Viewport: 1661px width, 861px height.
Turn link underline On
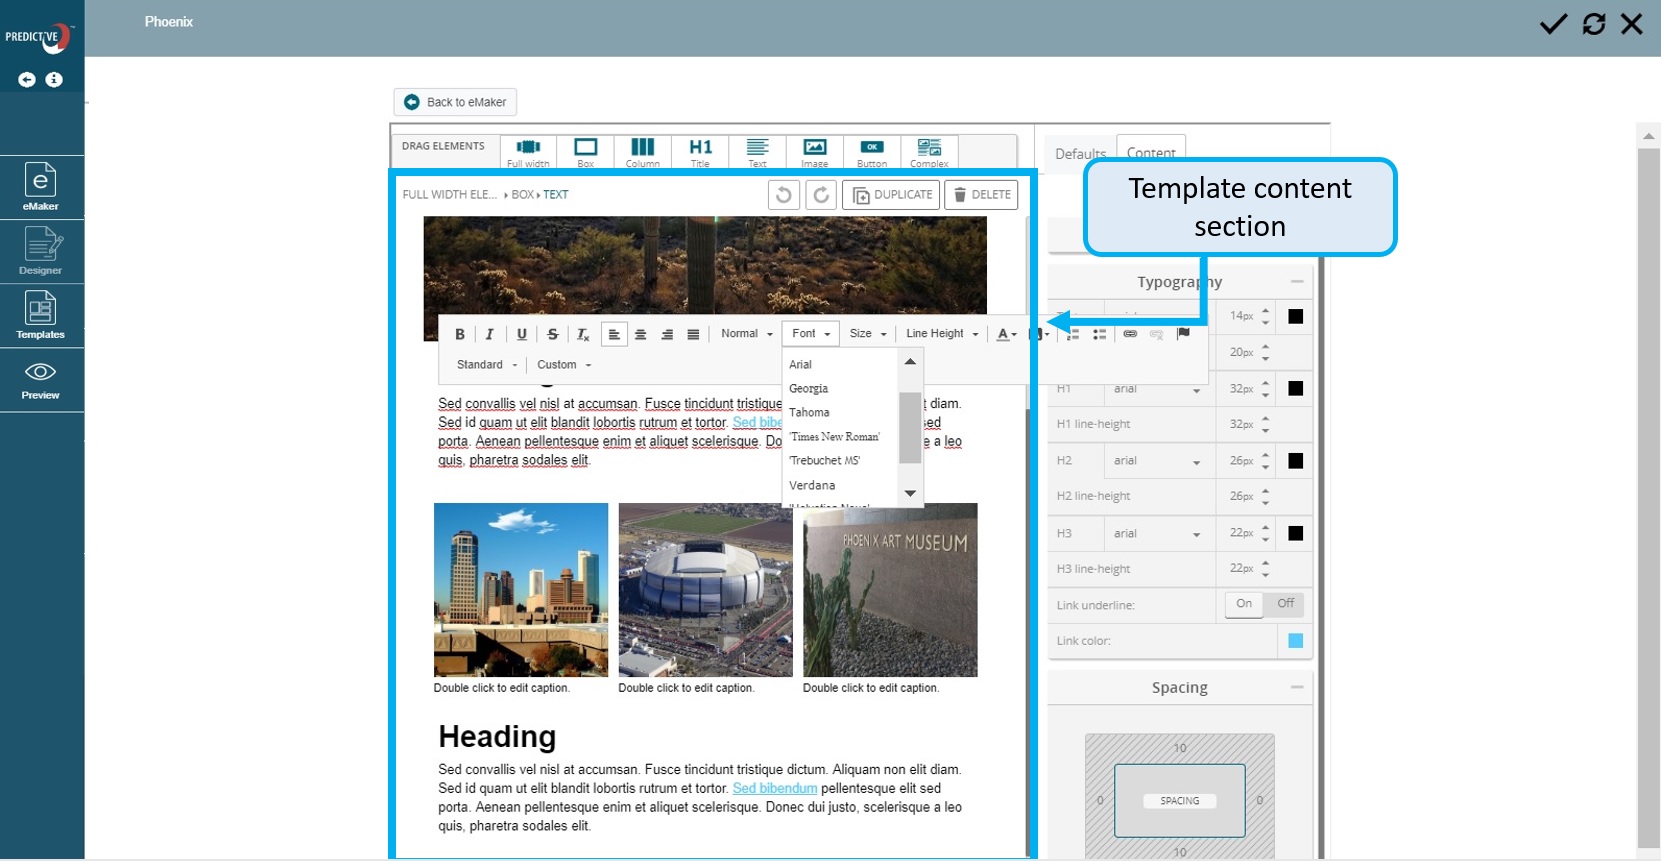1244,604
